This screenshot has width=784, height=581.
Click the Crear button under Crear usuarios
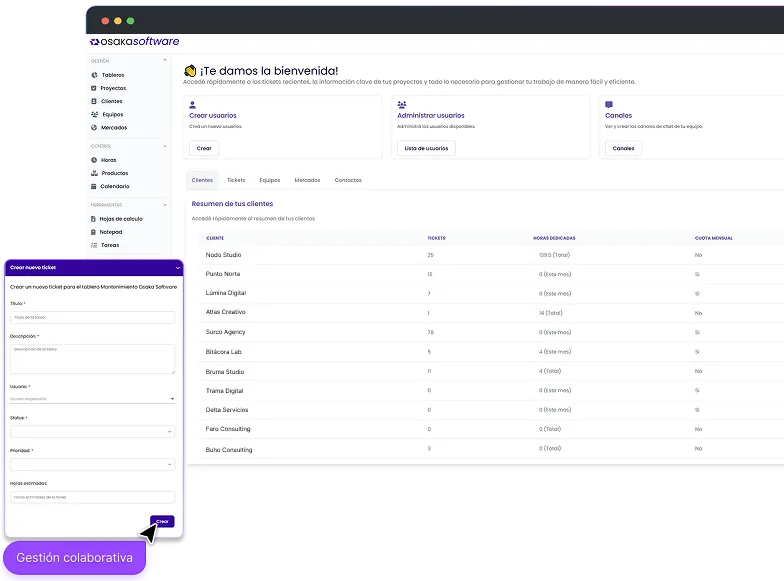click(204, 148)
